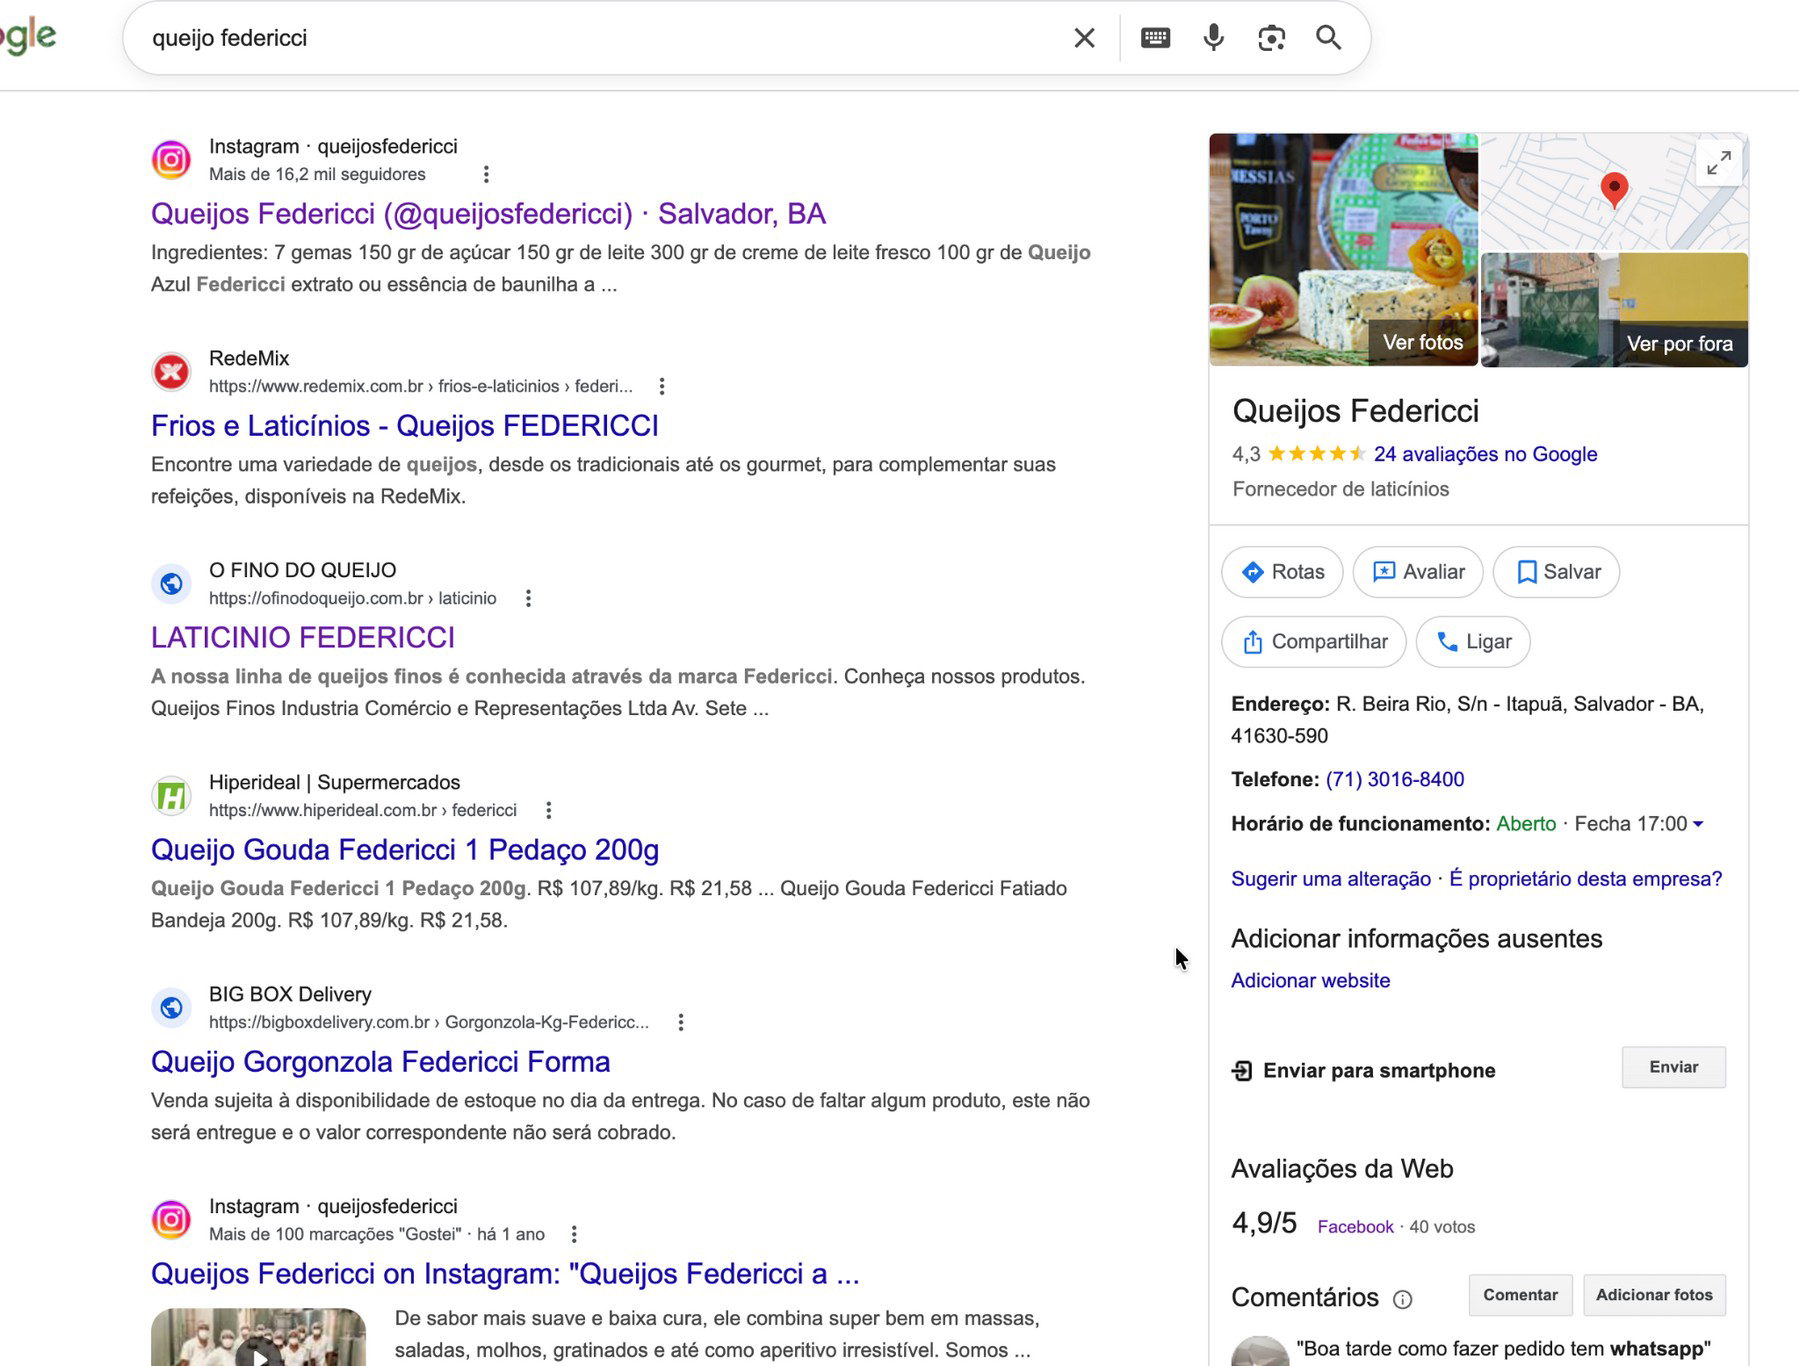This screenshot has width=1799, height=1366.
Task: Click Sugerir uma alteração link
Action: coord(1331,879)
